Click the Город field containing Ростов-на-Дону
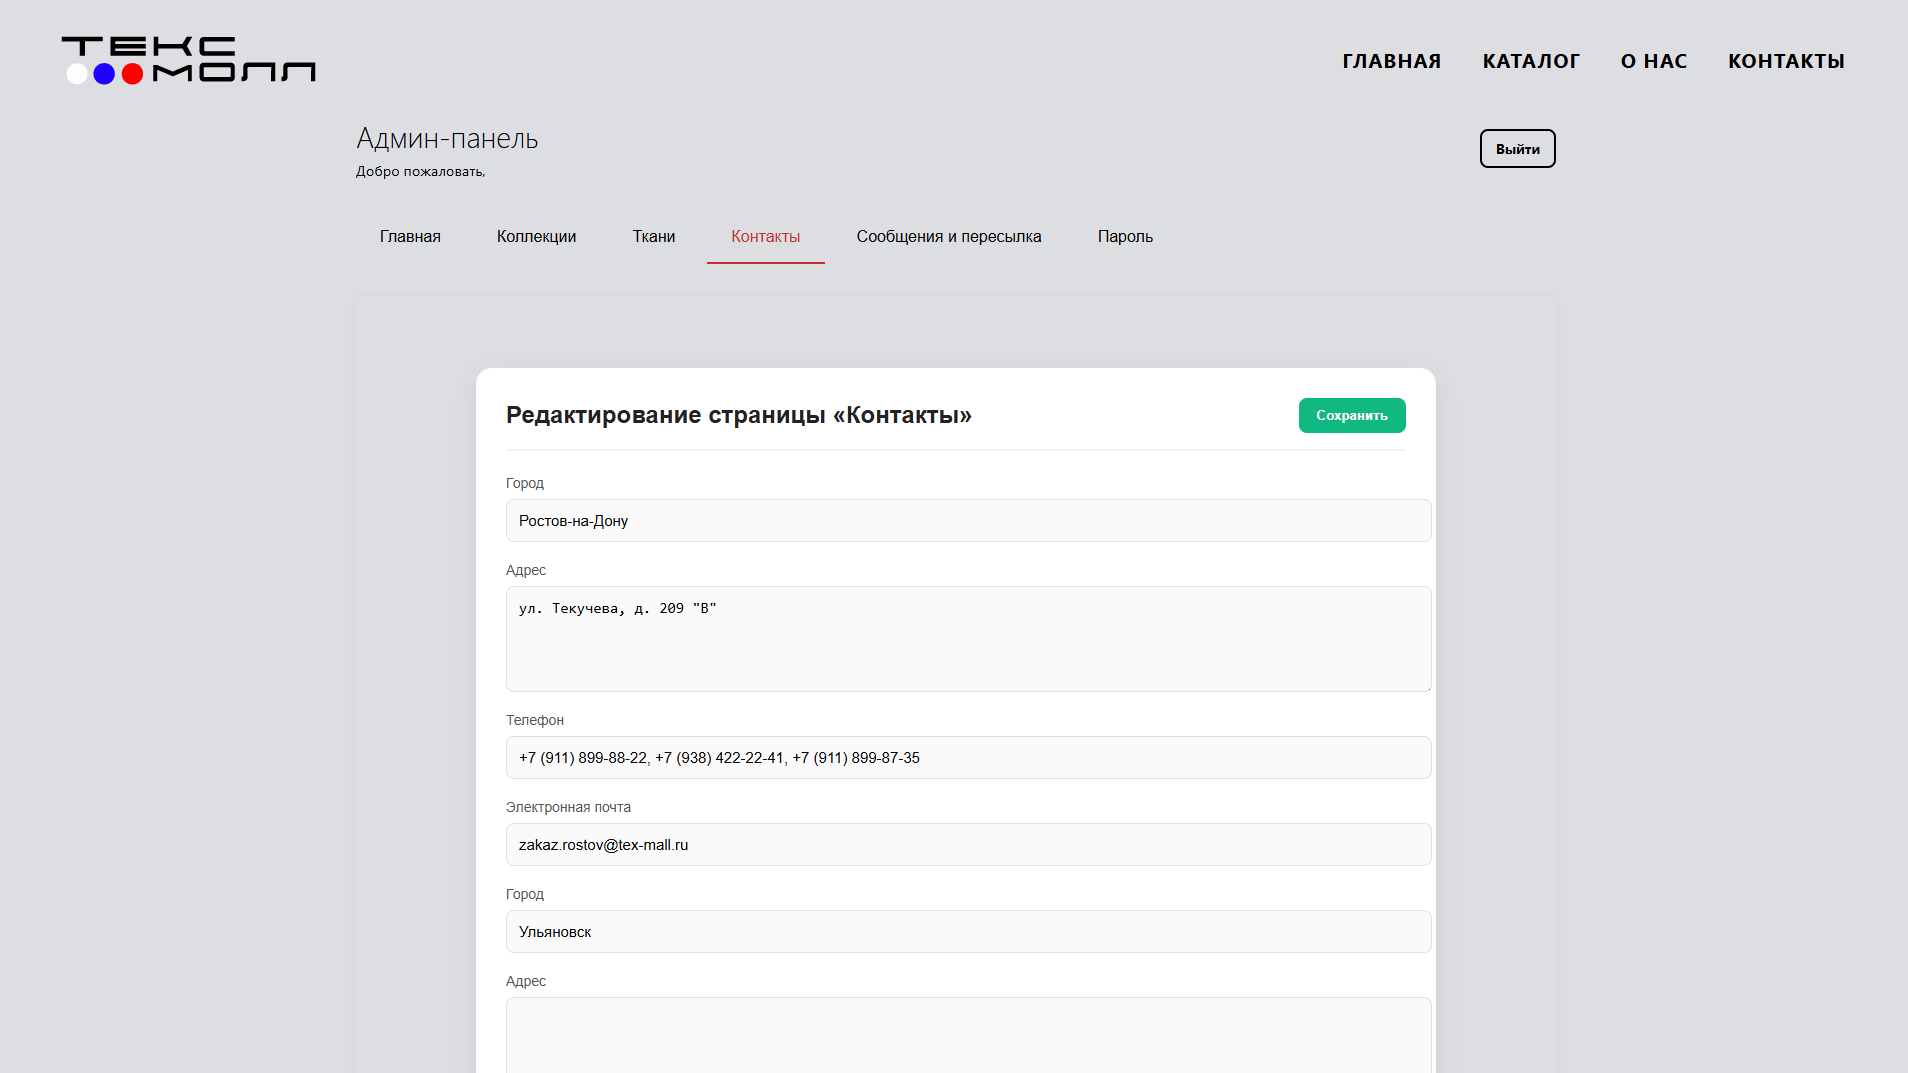The width and height of the screenshot is (1908, 1073). coord(968,520)
